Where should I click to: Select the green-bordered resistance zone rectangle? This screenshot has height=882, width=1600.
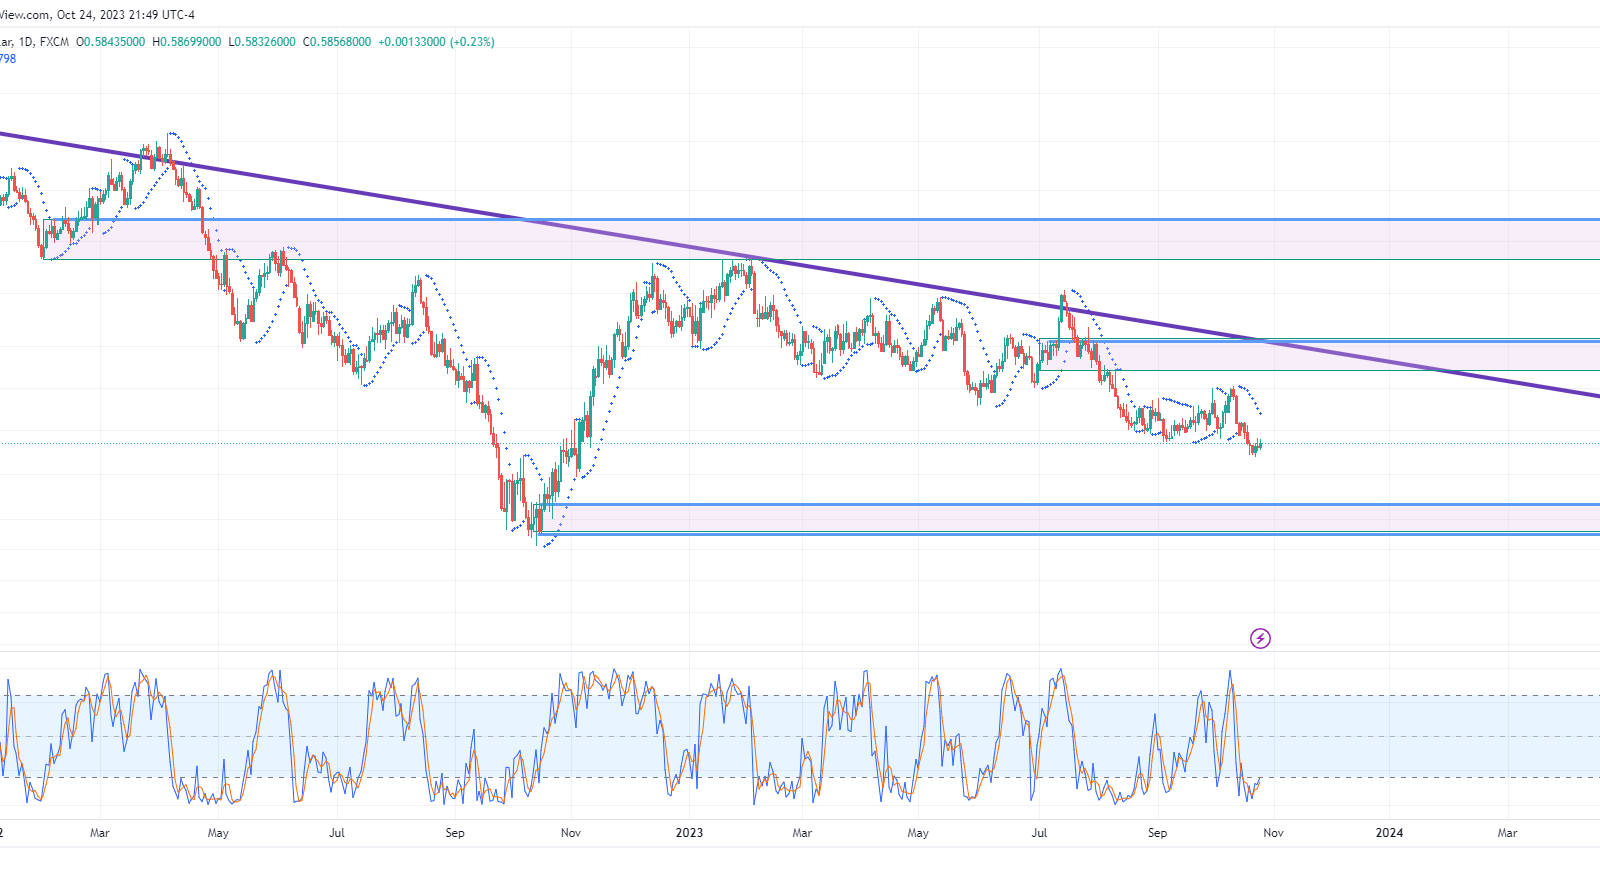pos(1319,355)
